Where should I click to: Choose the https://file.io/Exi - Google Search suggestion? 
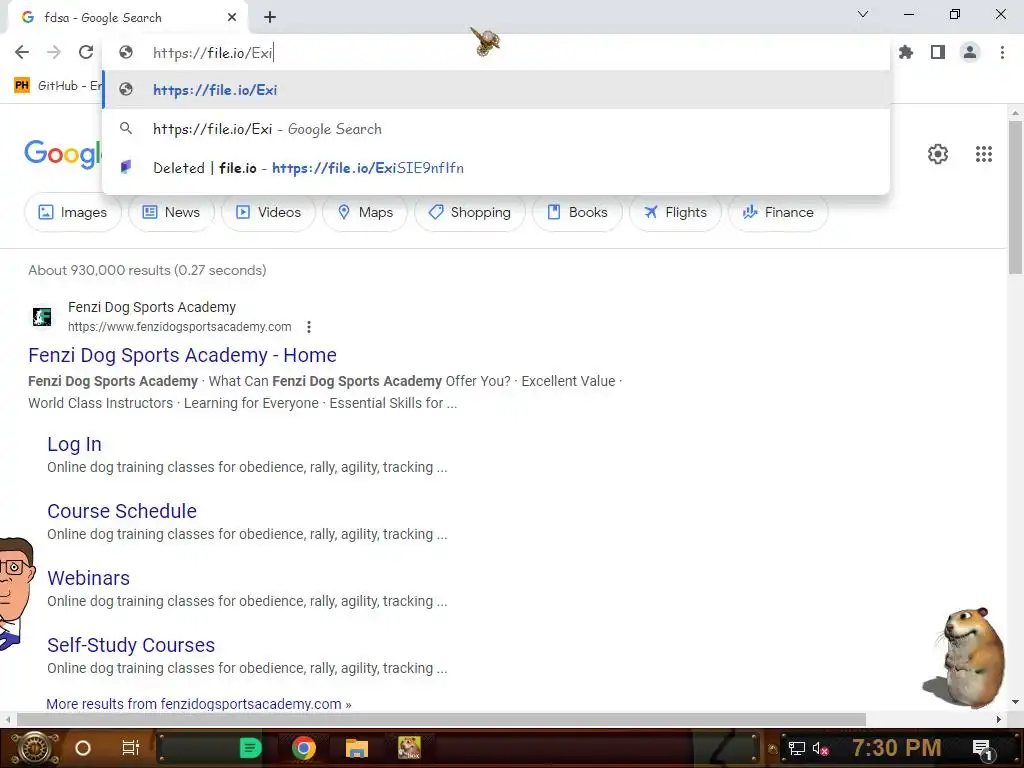(496, 129)
